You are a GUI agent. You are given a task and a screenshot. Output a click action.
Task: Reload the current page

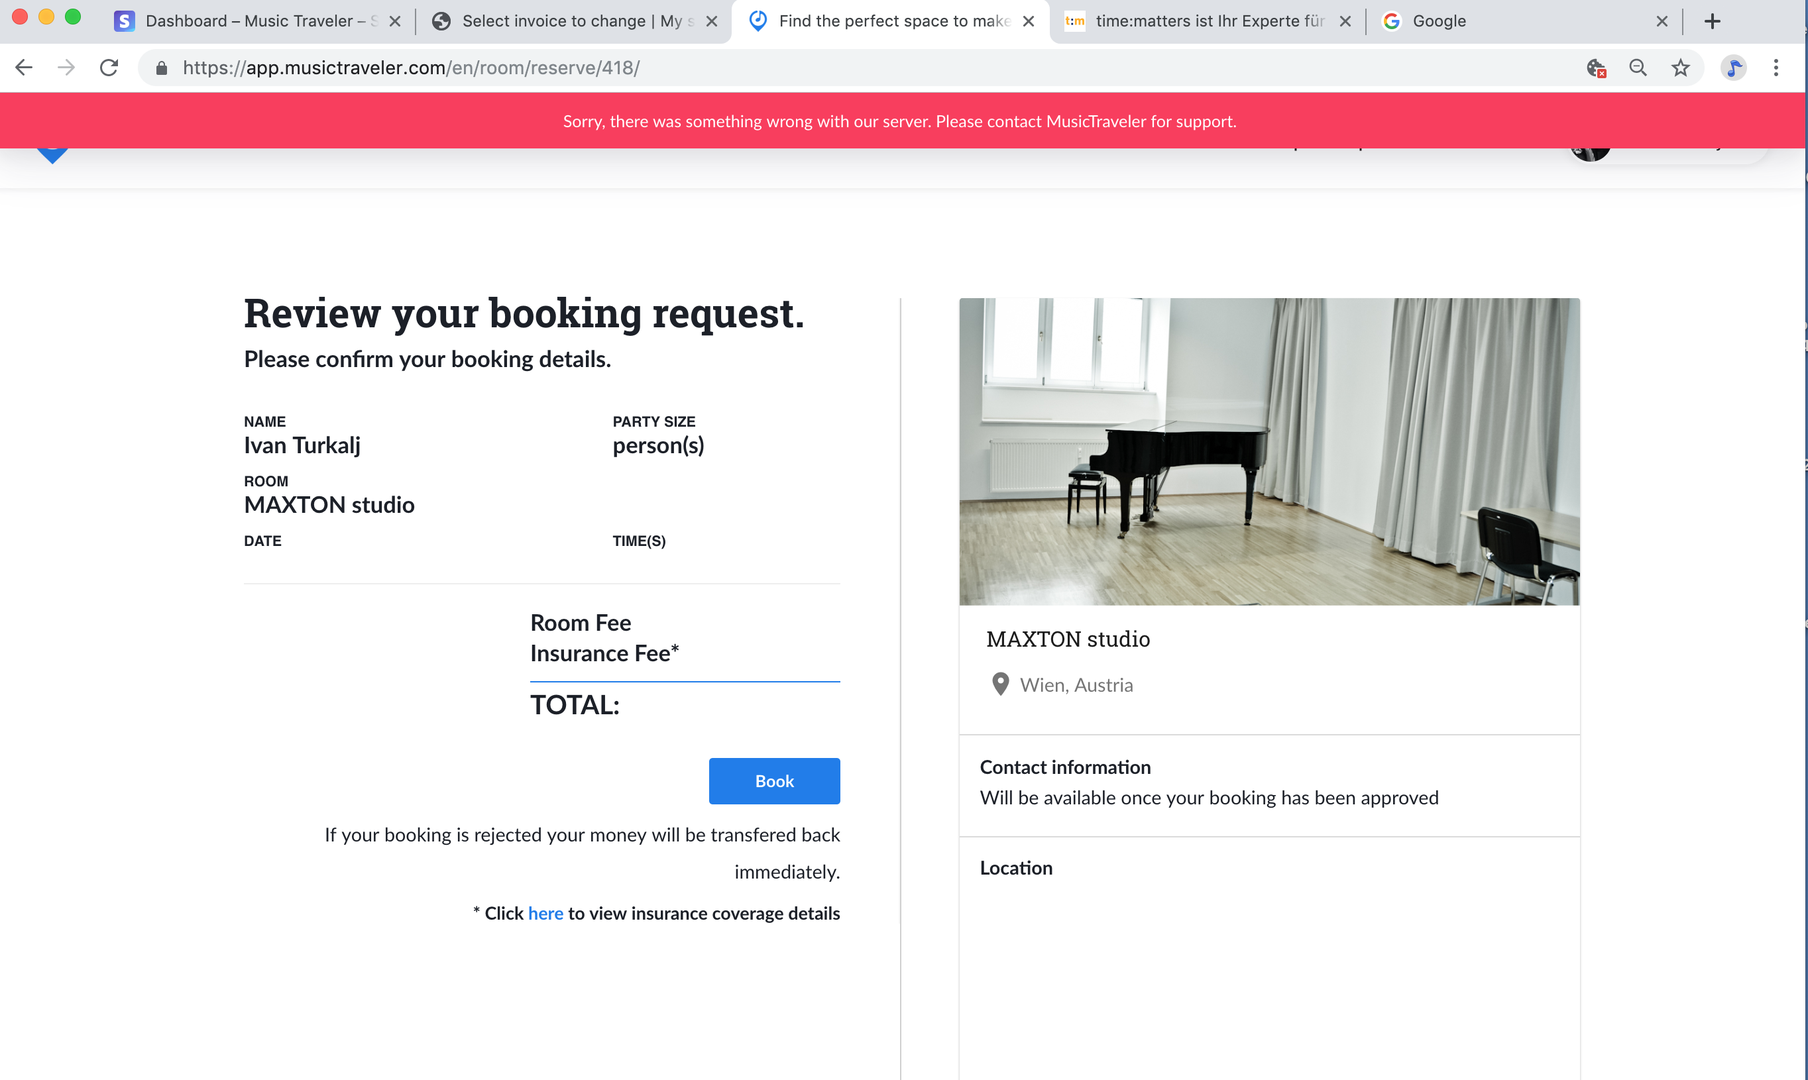[109, 68]
